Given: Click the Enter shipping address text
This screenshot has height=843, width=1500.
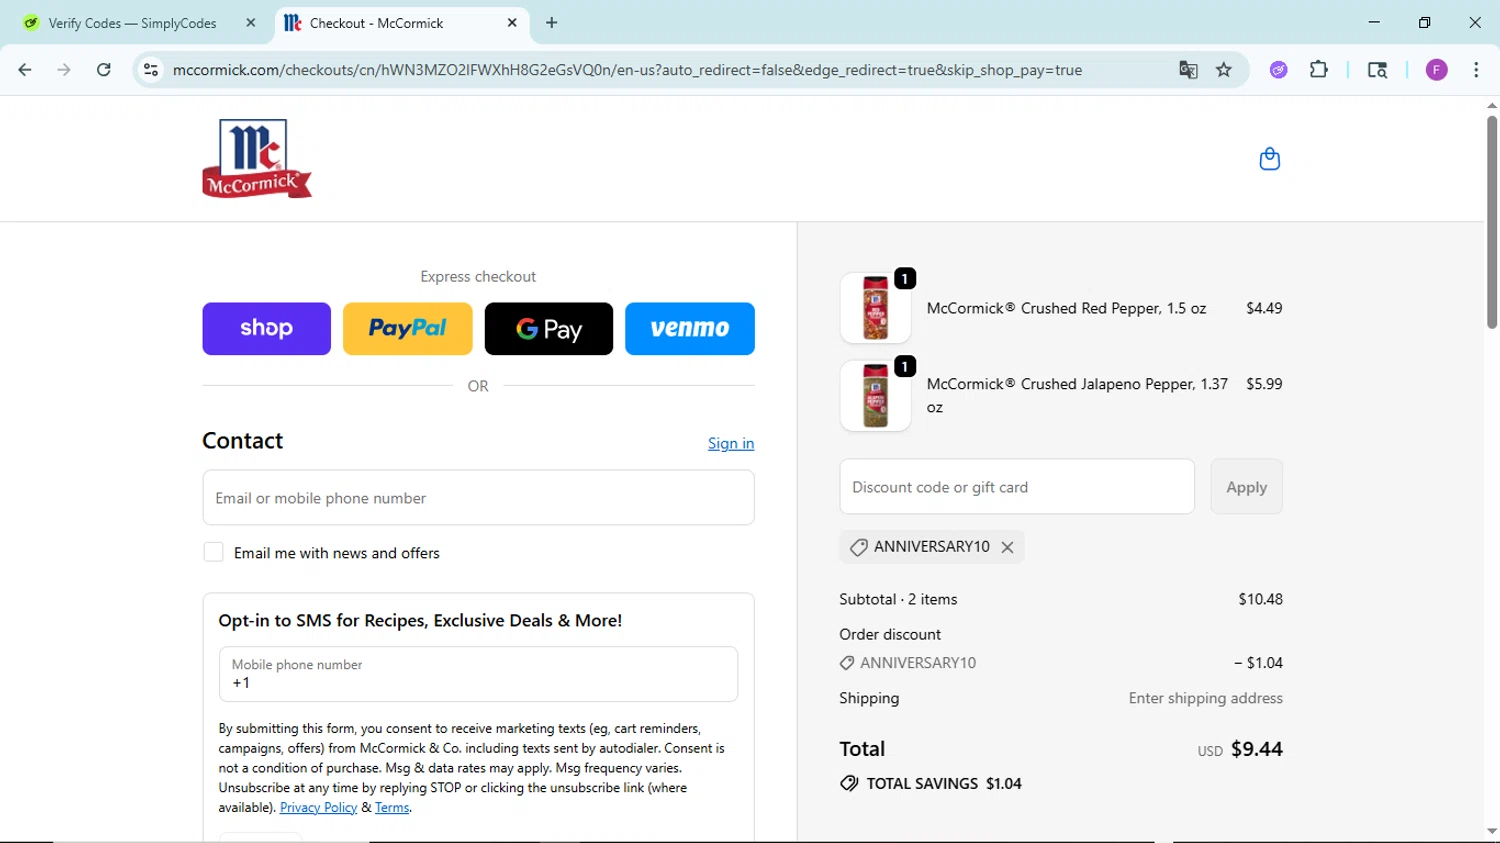Looking at the screenshot, I should [x=1206, y=698].
